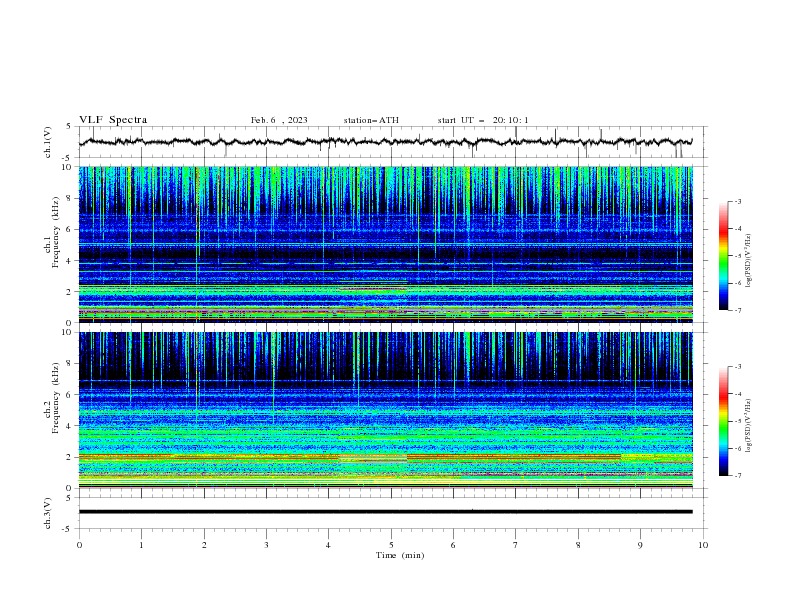
Task: Click the "VLF Spectra" plot title
Action: pyautogui.click(x=113, y=120)
